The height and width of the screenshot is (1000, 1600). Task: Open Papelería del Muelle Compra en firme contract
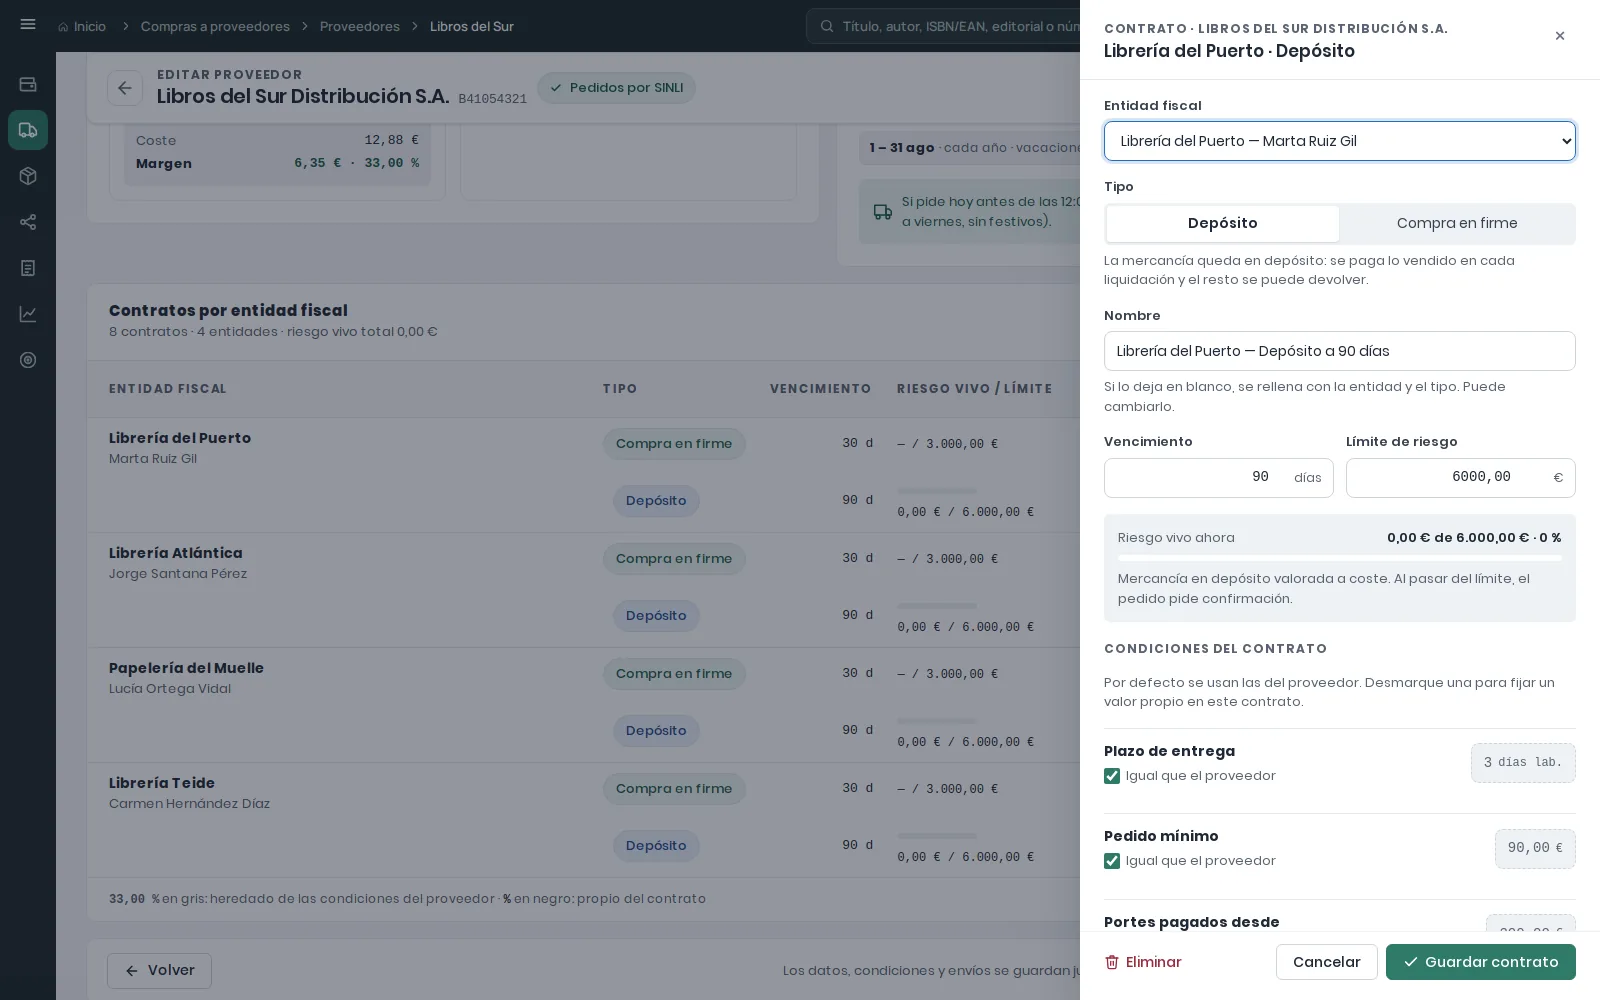tap(674, 674)
